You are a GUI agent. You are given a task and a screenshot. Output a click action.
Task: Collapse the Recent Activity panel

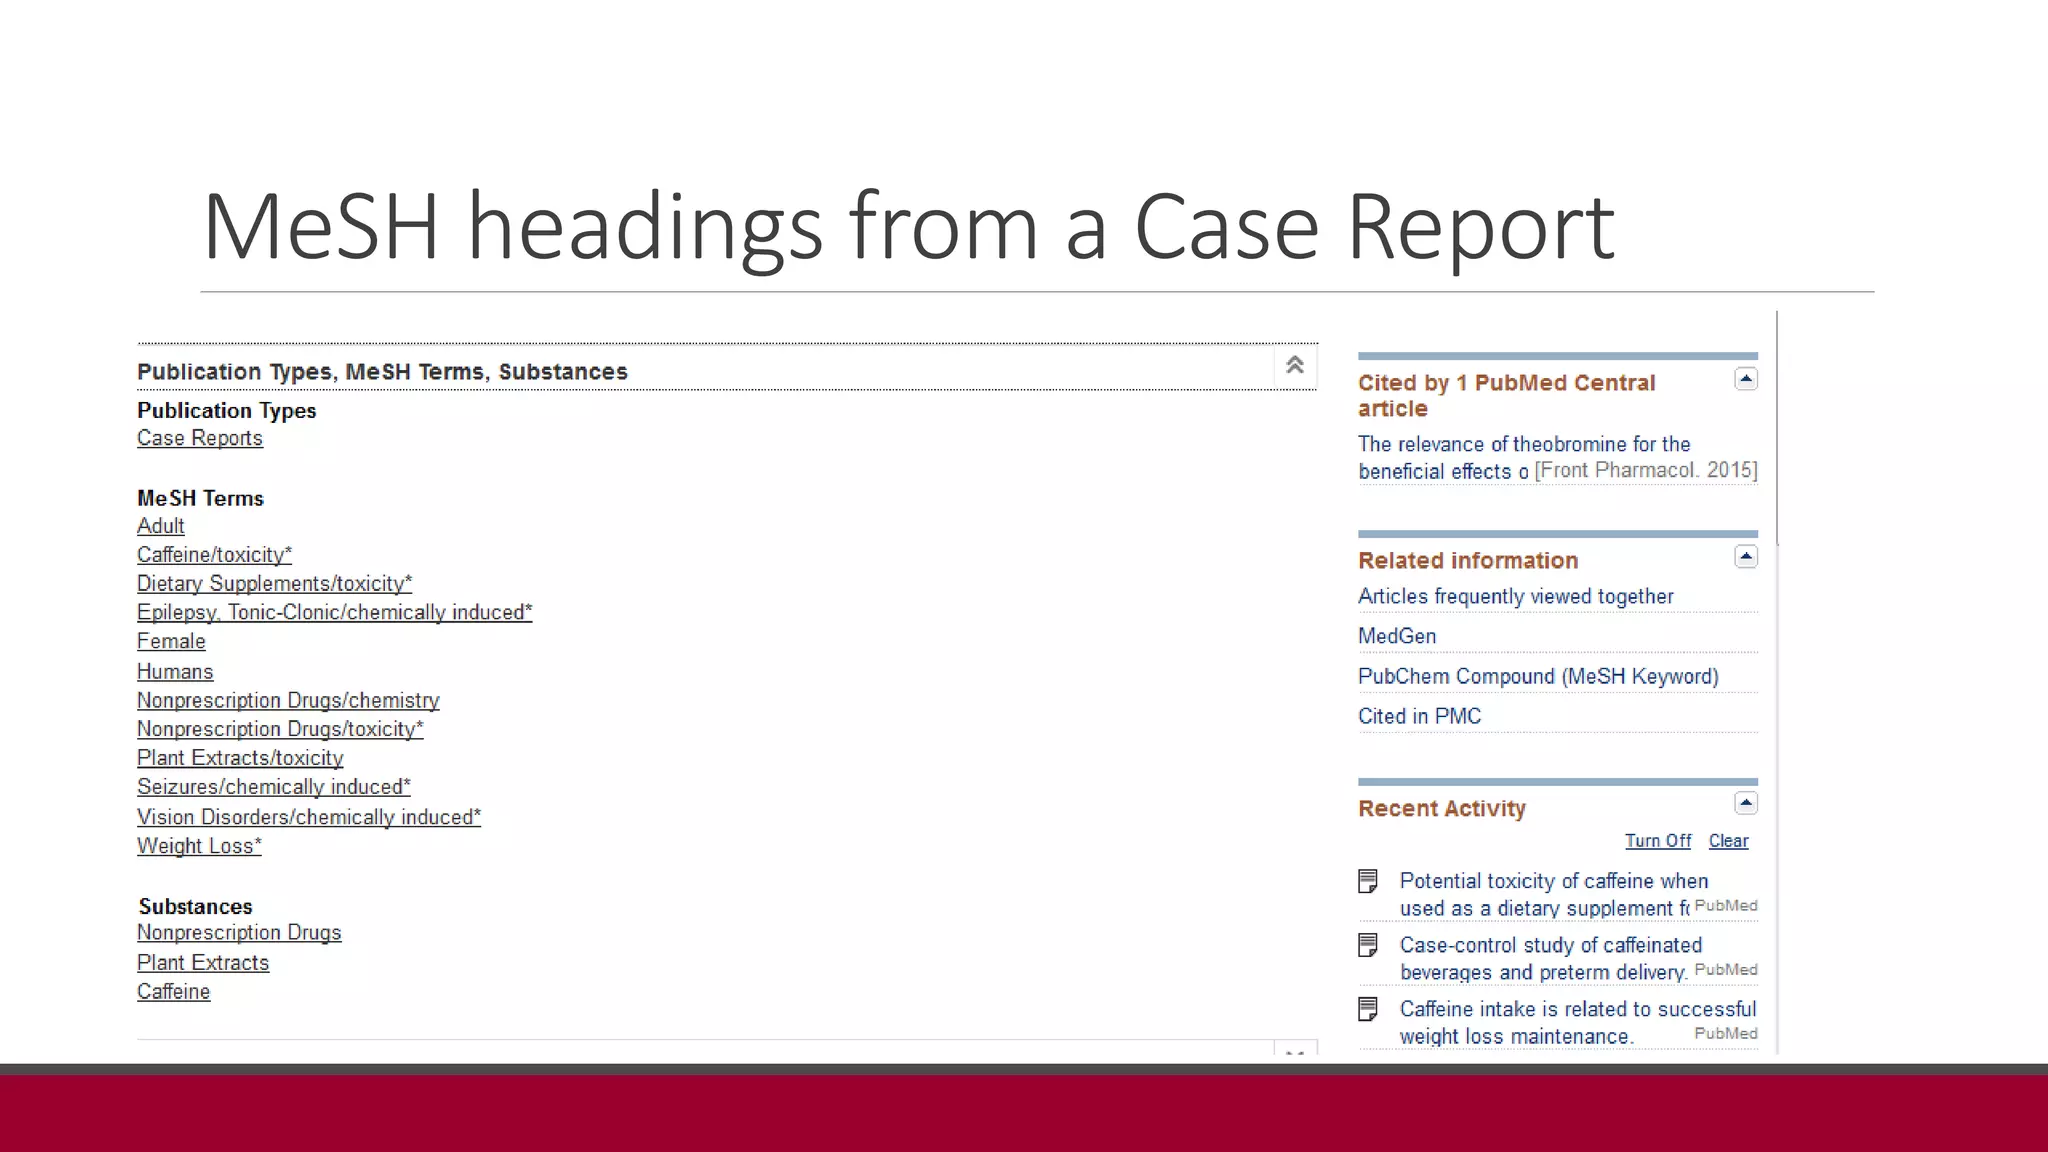1746,803
